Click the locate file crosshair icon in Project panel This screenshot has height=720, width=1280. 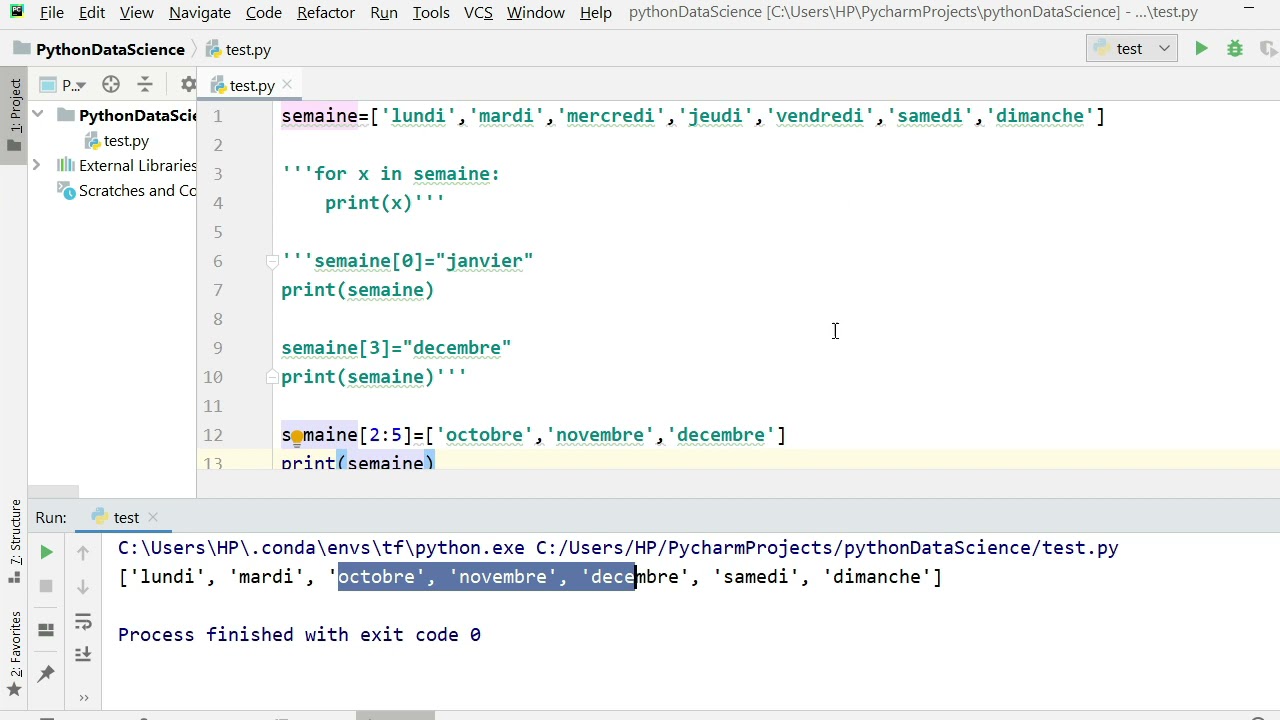tap(111, 84)
